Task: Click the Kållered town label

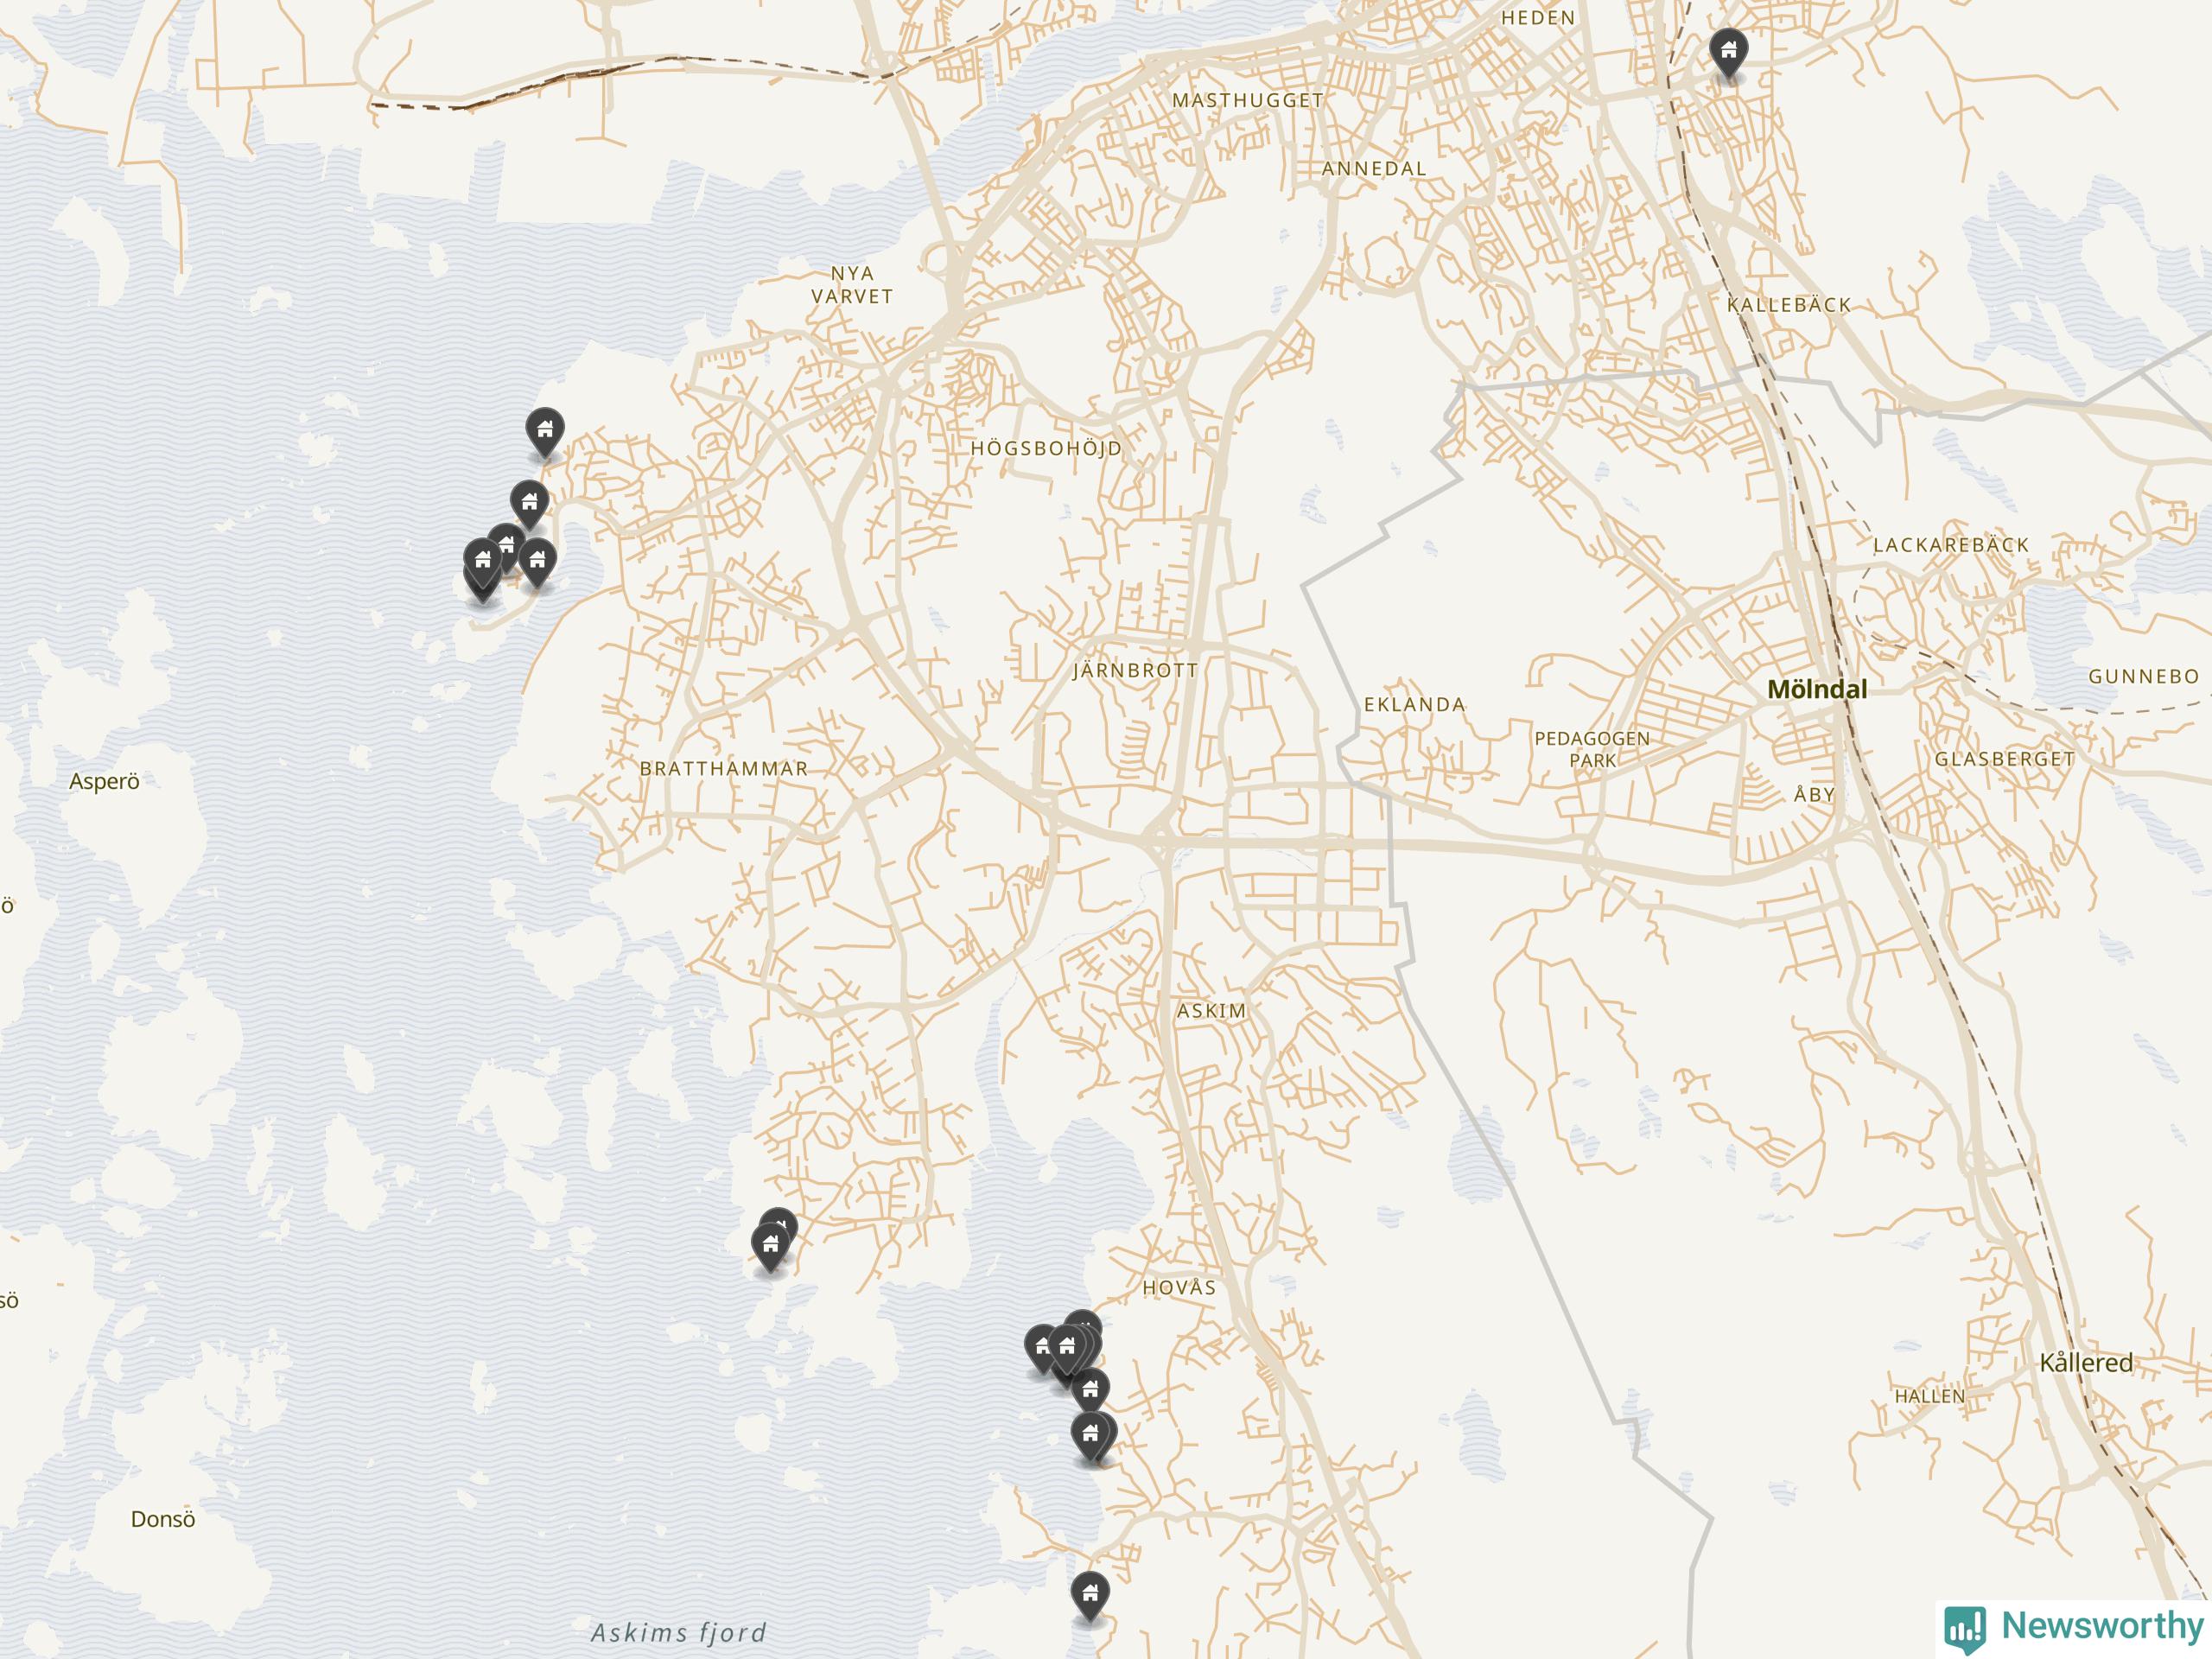Action: [x=2085, y=1362]
